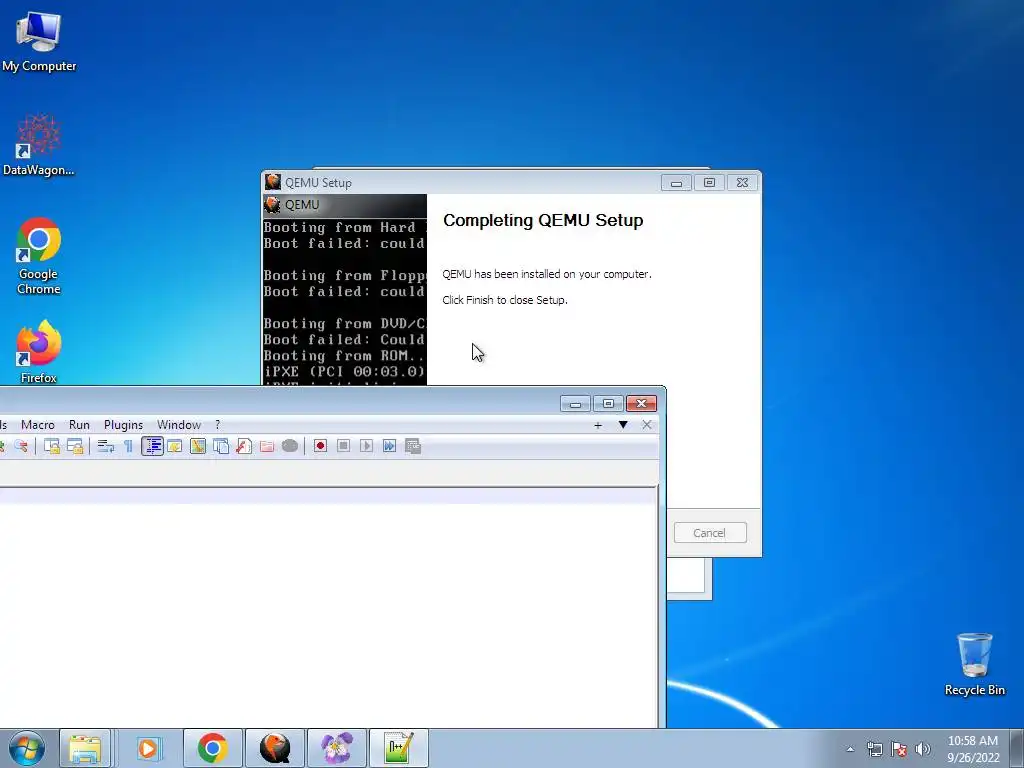This screenshot has height=768, width=1024.
Task: Minimize the QEMU Setup window
Action: pos(676,183)
